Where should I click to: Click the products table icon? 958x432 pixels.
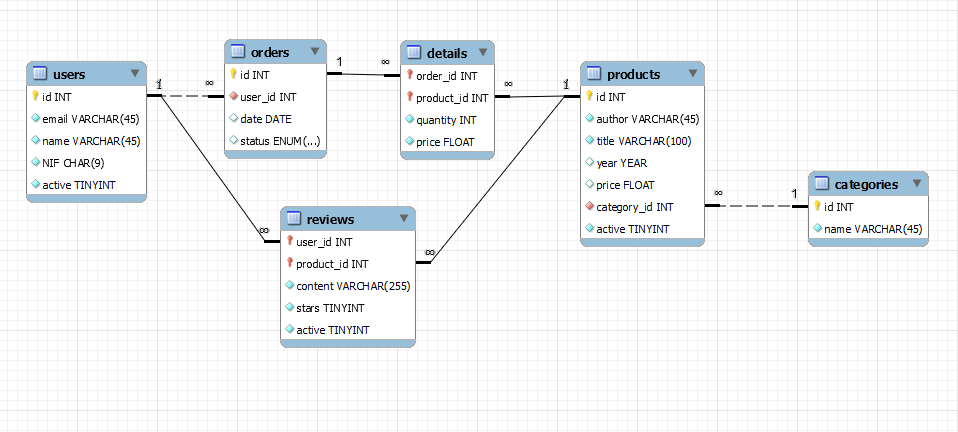point(593,74)
